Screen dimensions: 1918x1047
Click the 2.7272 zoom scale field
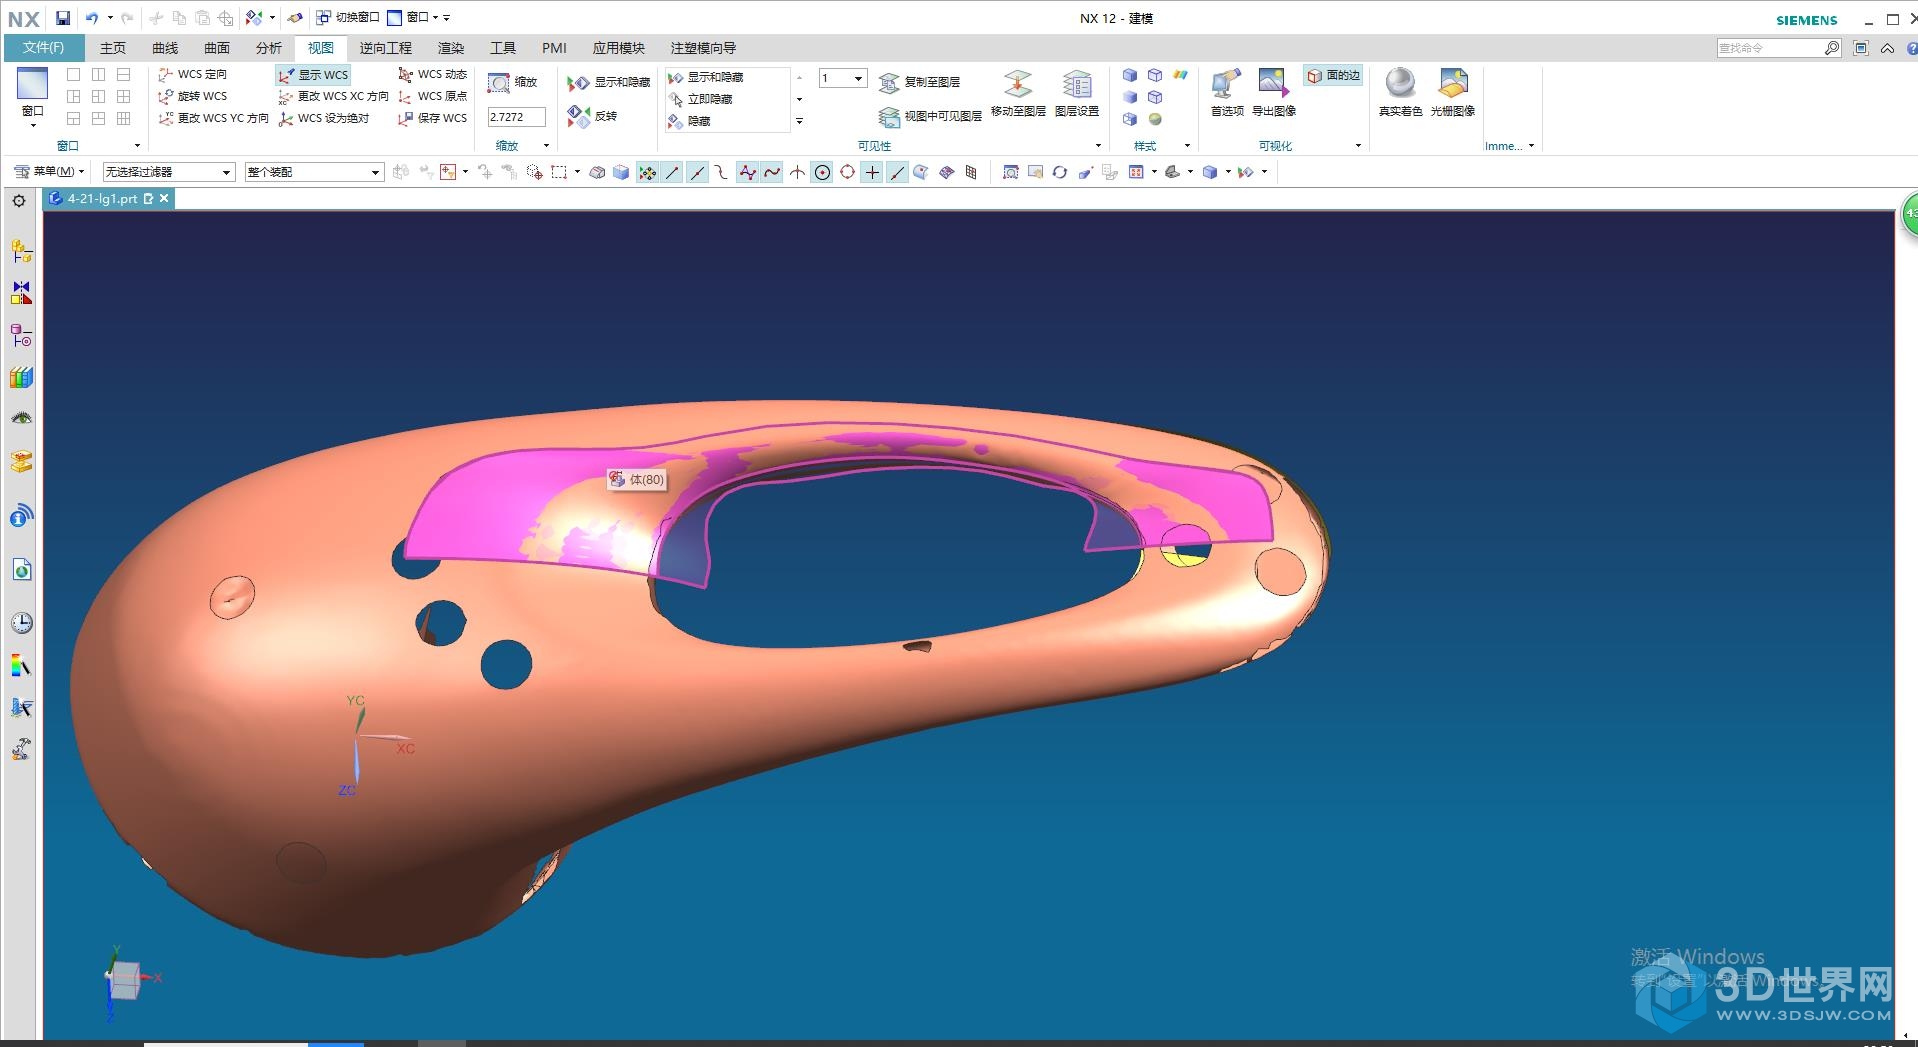[x=516, y=117]
